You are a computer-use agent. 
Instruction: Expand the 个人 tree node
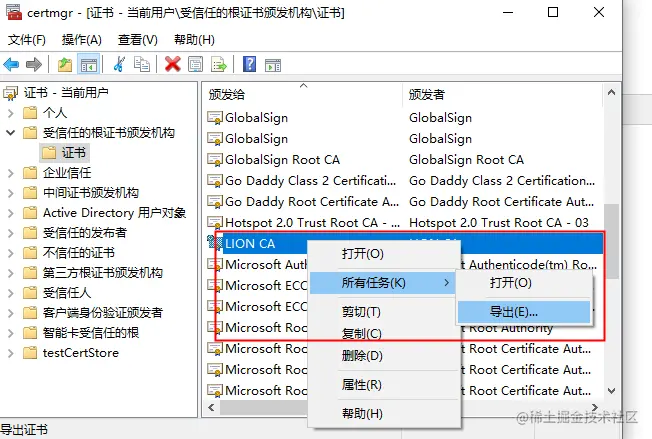point(11,113)
